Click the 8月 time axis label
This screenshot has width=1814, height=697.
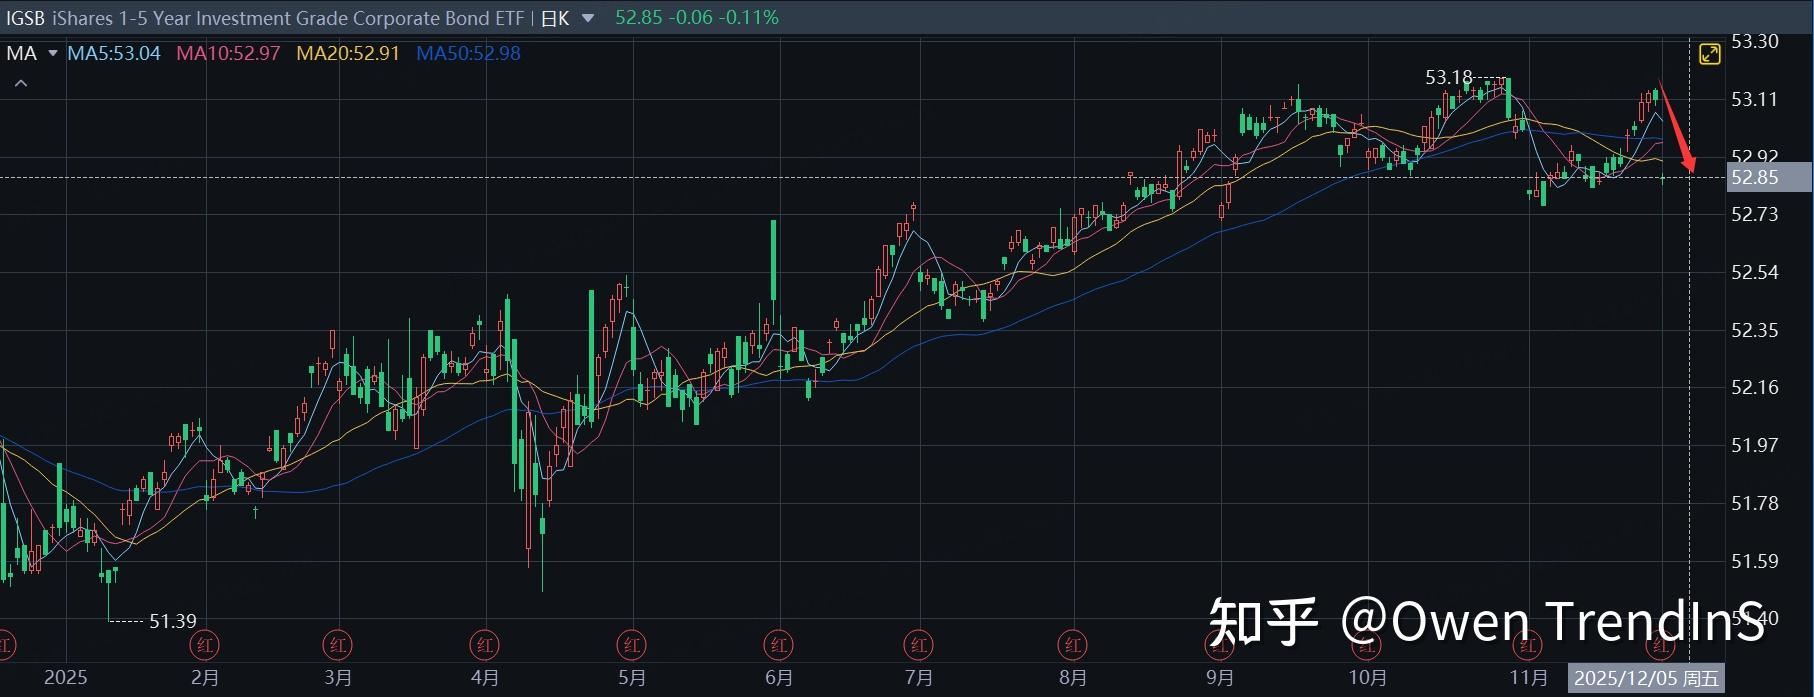[x=1073, y=678]
